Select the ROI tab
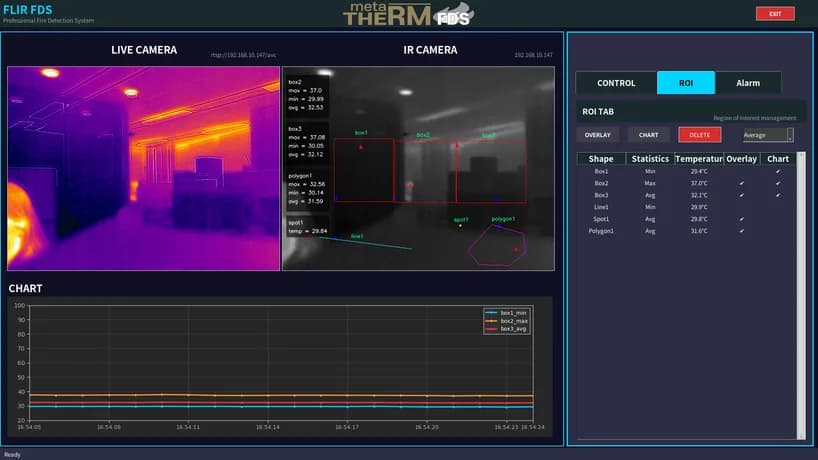This screenshot has height=460, width=818. 685,83
